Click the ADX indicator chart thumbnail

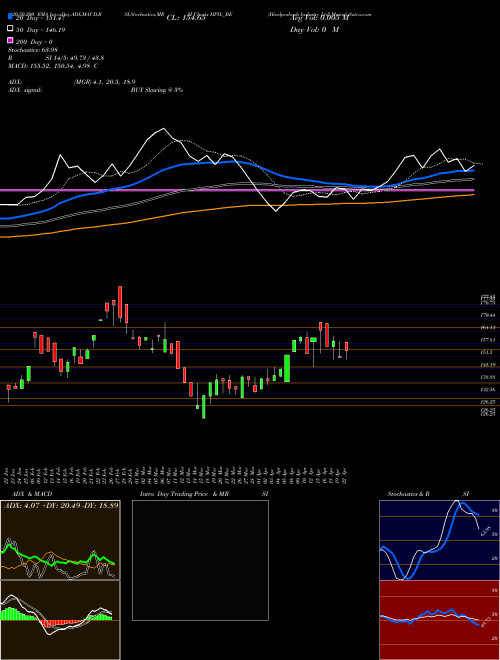click(60, 540)
